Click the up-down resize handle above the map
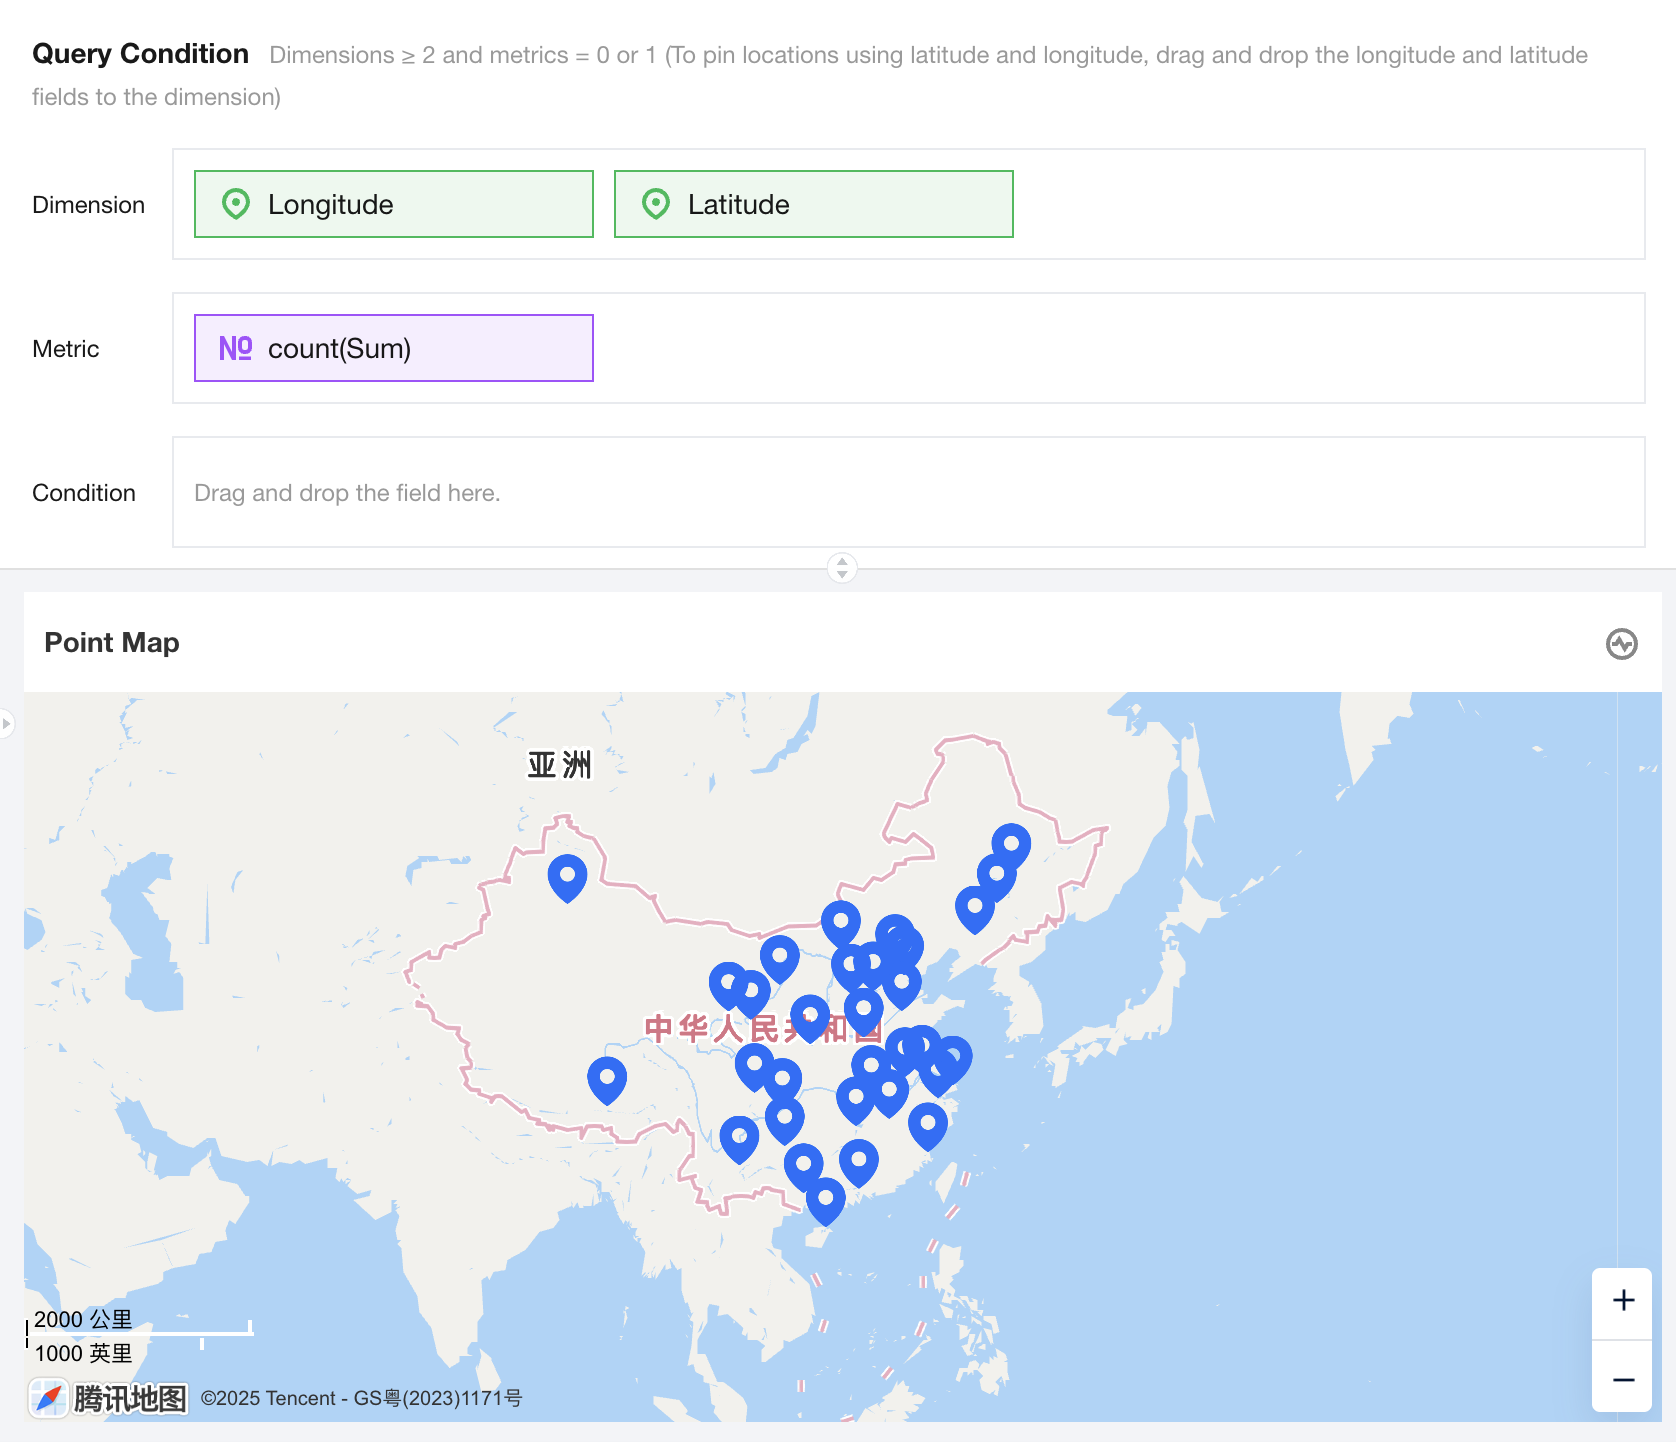This screenshot has width=1676, height=1442. pos(842,567)
